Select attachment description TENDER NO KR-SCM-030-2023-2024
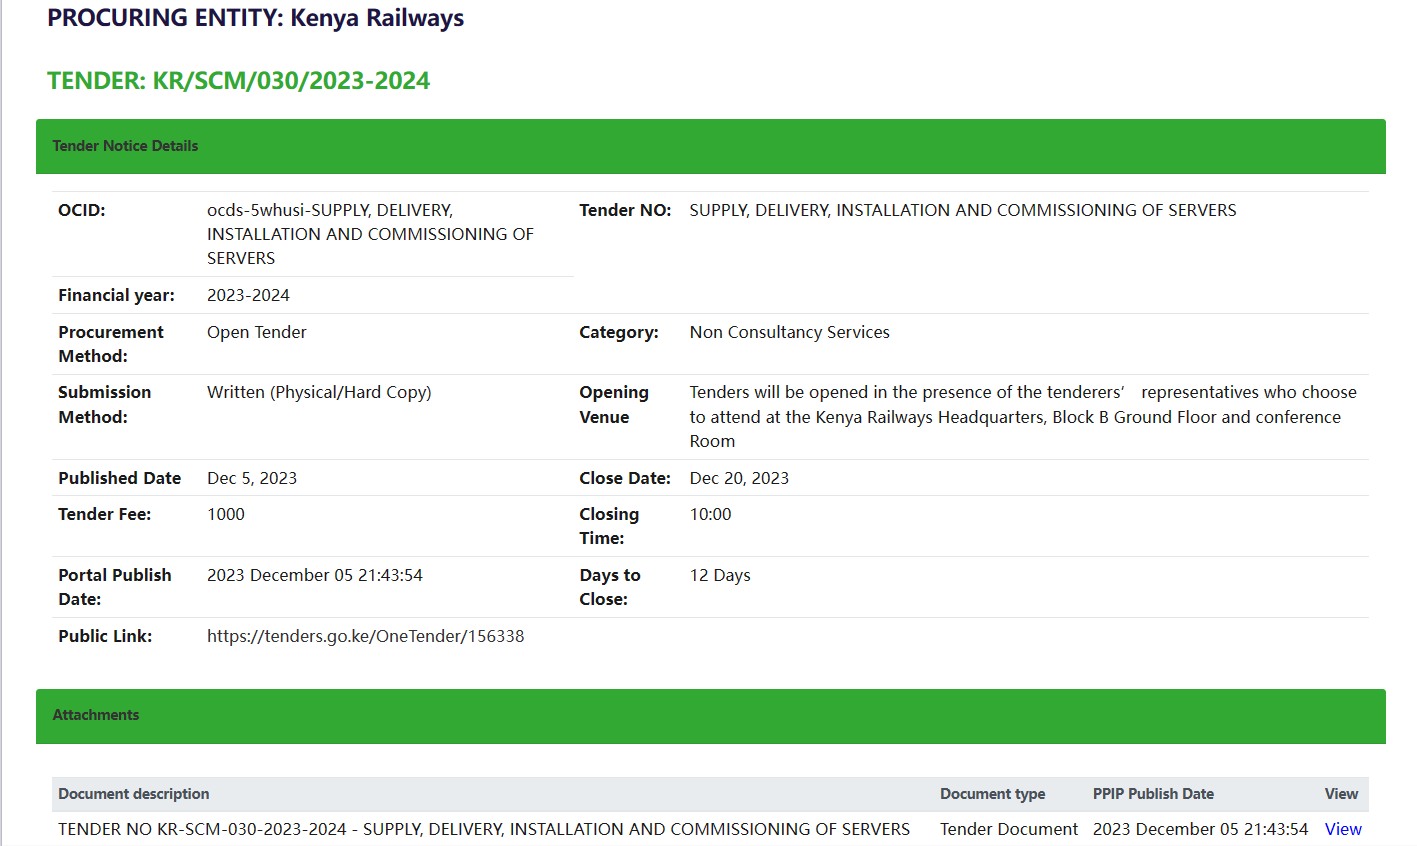Screen dimensions: 1417x846 coord(484,829)
